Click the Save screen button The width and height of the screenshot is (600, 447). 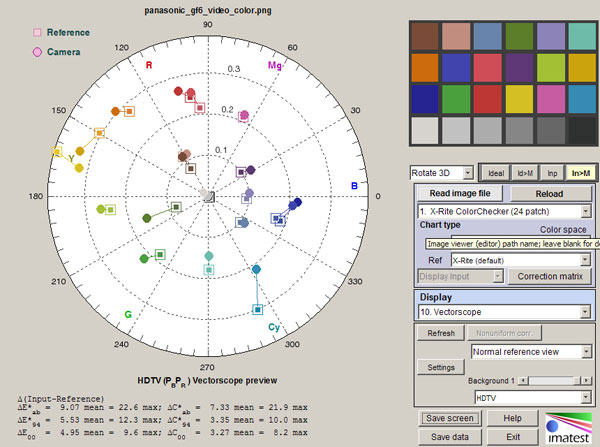(x=450, y=418)
